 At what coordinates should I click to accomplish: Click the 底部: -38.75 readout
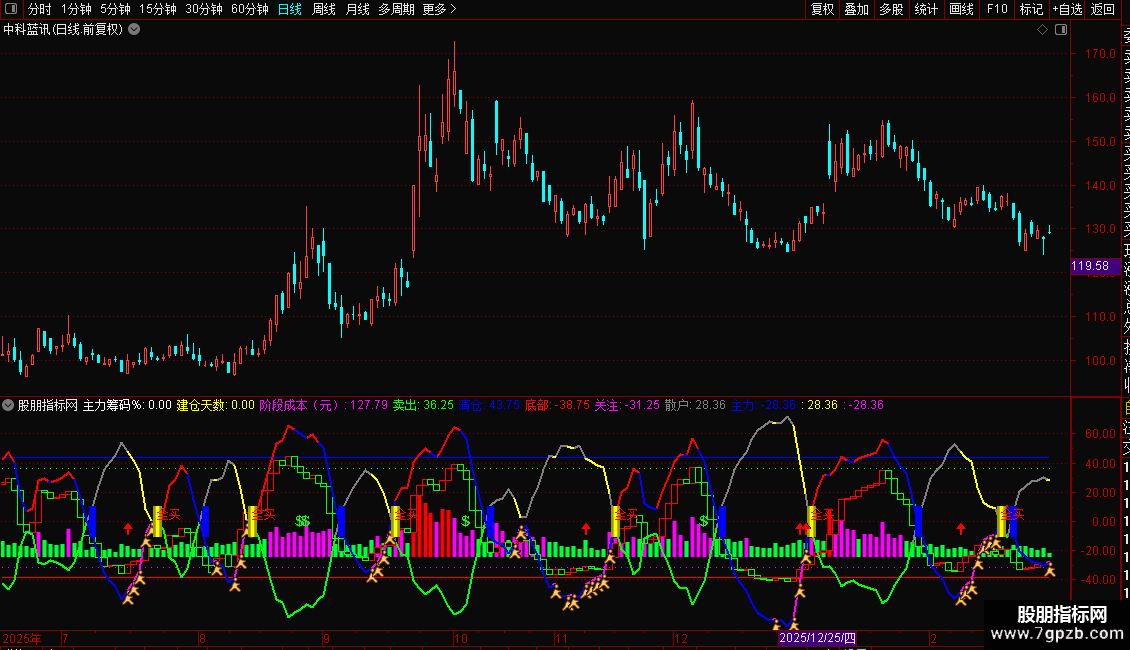click(x=557, y=405)
